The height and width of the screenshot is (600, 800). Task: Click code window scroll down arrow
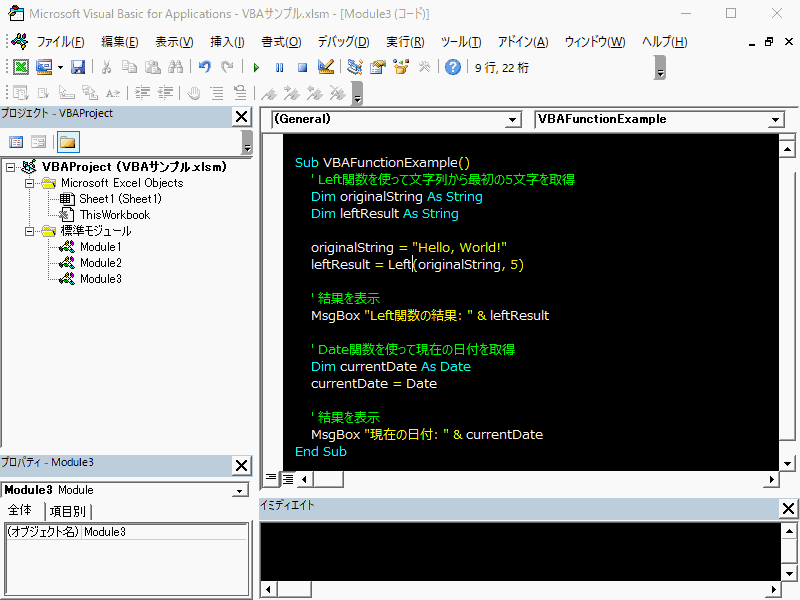coord(787,464)
